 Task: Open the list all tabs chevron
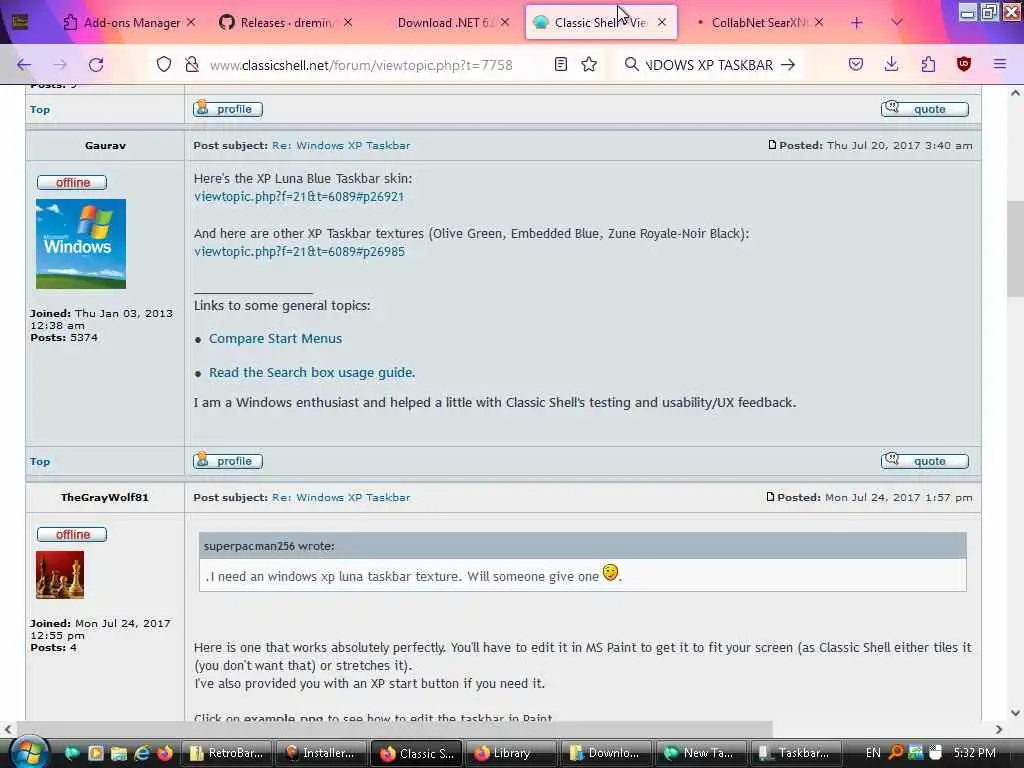pos(897,22)
